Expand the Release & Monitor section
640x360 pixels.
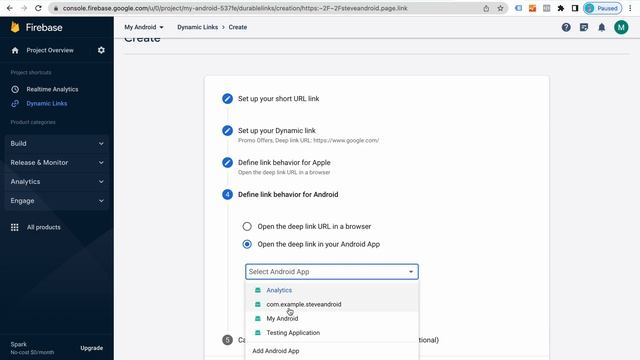(57, 162)
